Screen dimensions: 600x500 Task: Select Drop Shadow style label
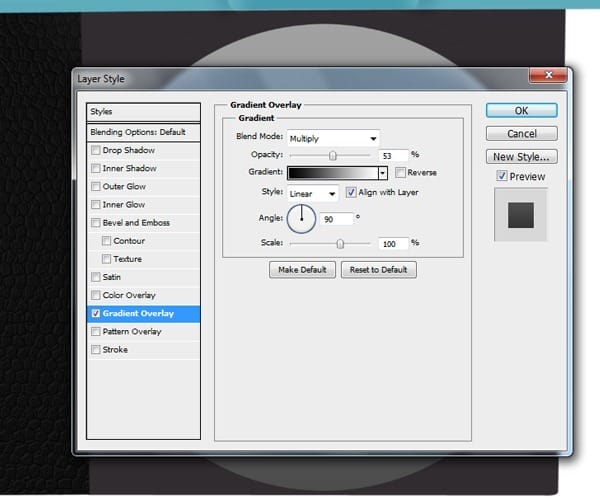click(x=129, y=150)
